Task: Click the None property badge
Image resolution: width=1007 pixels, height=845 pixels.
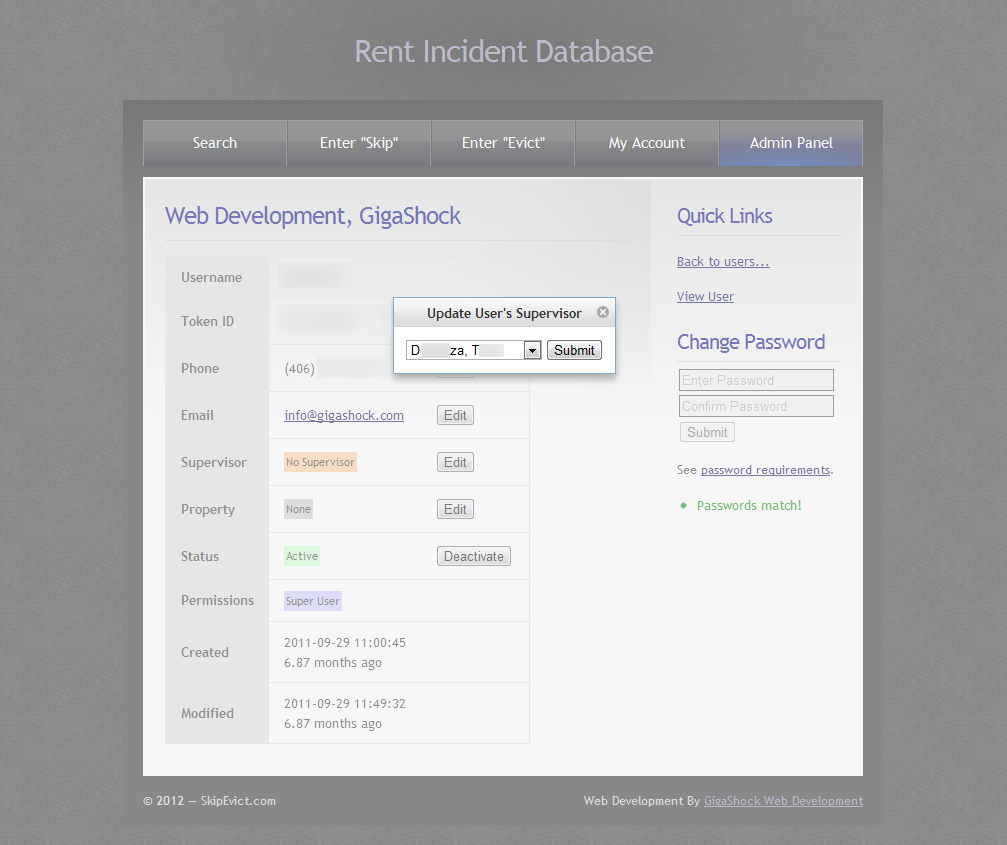Action: click(299, 509)
